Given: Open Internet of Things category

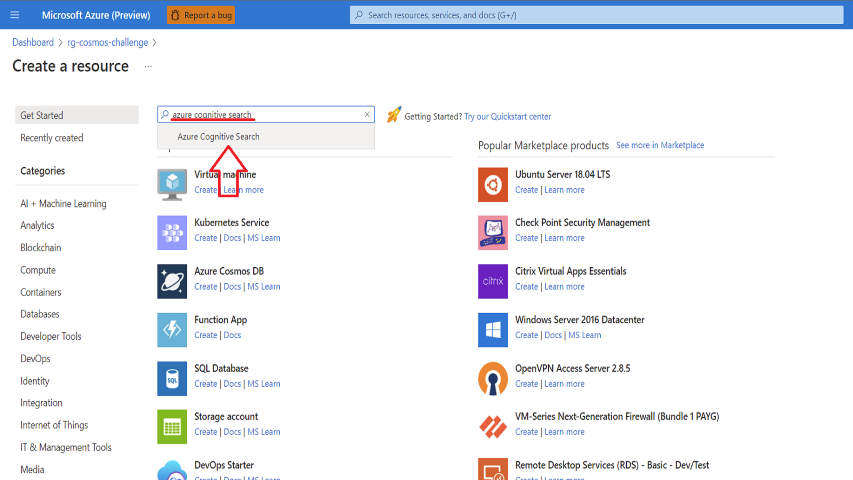Looking at the screenshot, I should pos(54,425).
